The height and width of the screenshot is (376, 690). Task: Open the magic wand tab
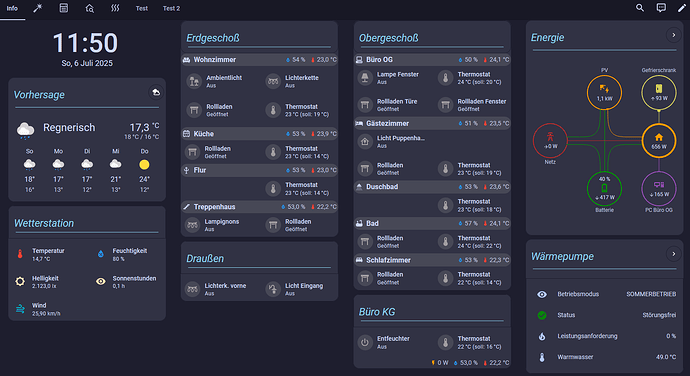38,8
